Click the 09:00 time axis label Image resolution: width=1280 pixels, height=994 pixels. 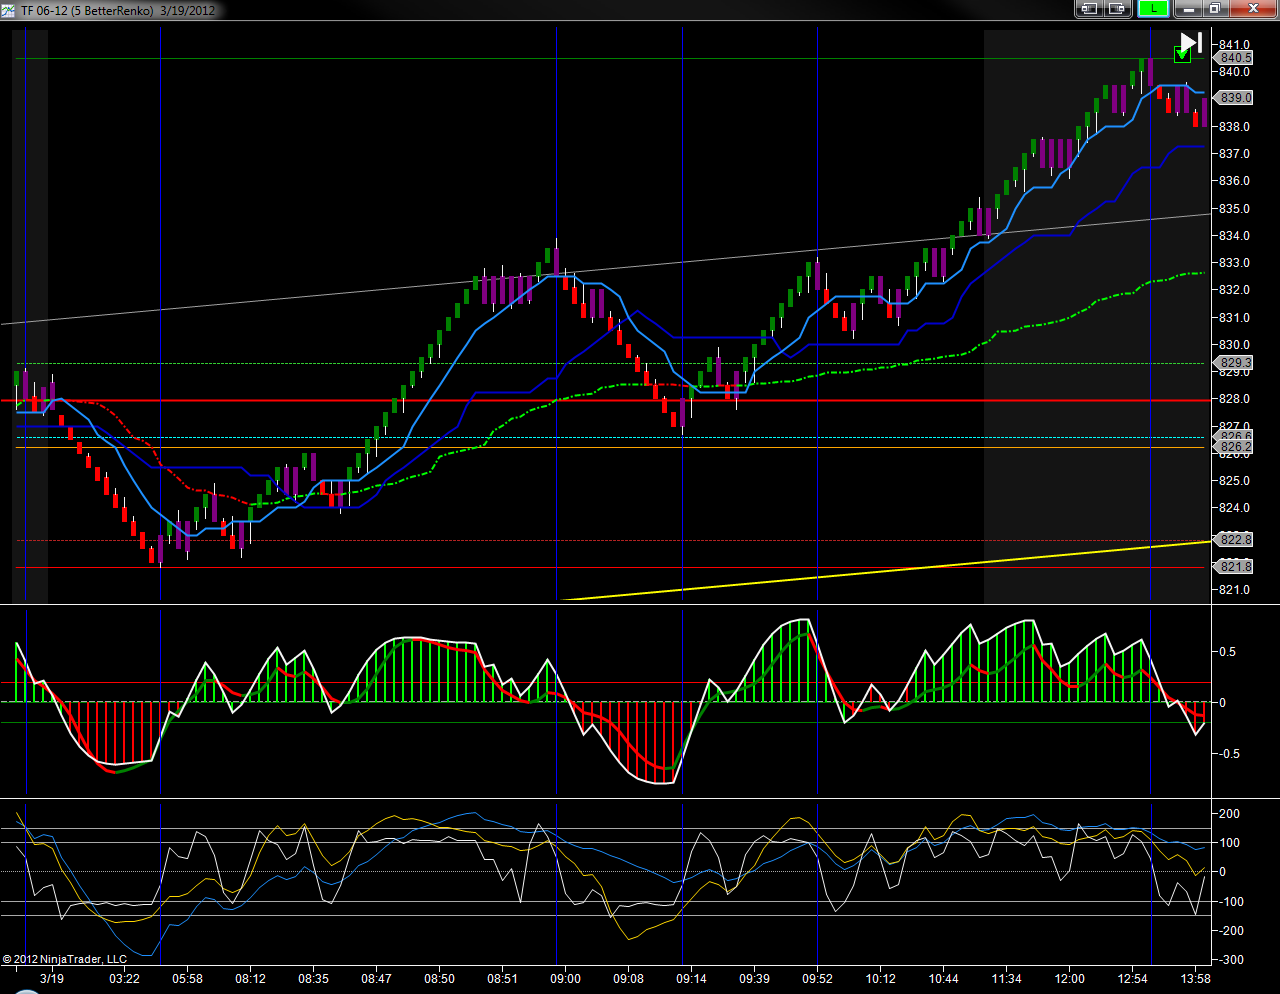pyautogui.click(x=565, y=979)
